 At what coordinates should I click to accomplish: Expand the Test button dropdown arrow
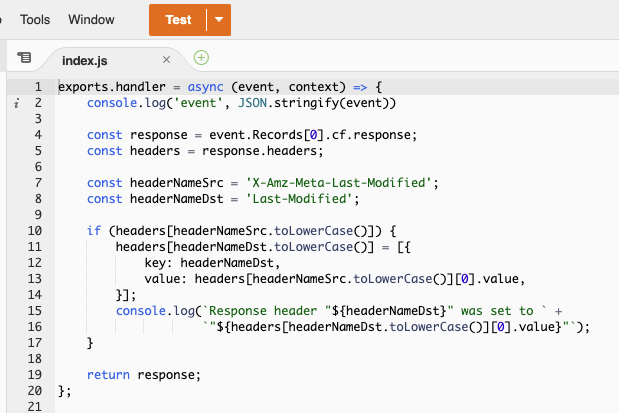pyautogui.click(x=218, y=20)
